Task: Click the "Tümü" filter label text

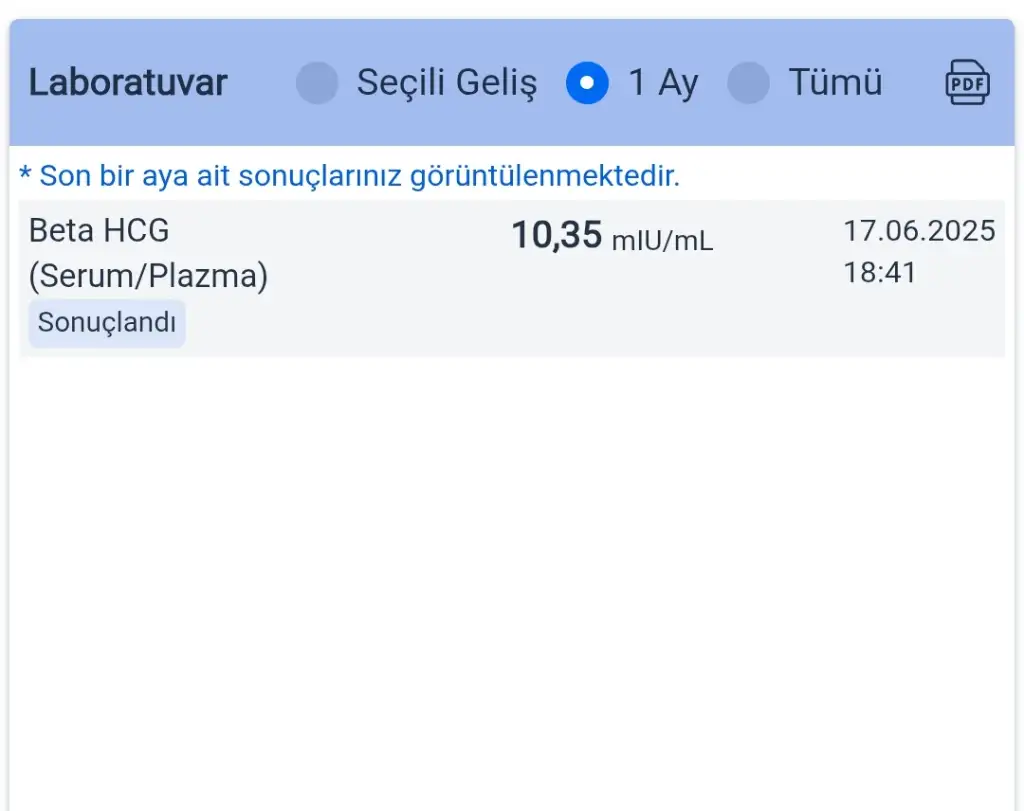Action: click(835, 83)
